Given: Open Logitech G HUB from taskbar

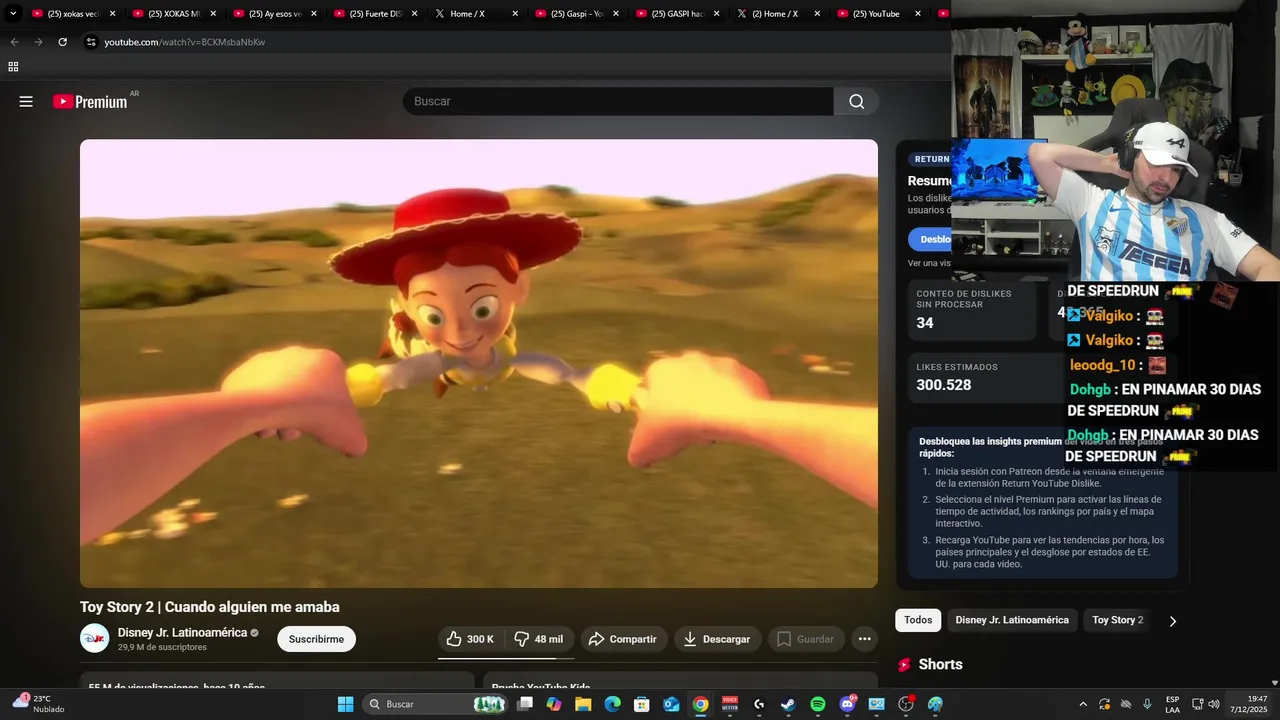Looking at the screenshot, I should click(759, 704).
